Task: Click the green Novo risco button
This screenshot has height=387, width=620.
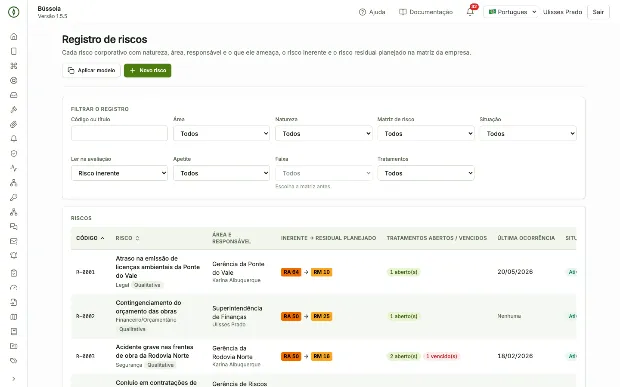Action: [x=147, y=70]
